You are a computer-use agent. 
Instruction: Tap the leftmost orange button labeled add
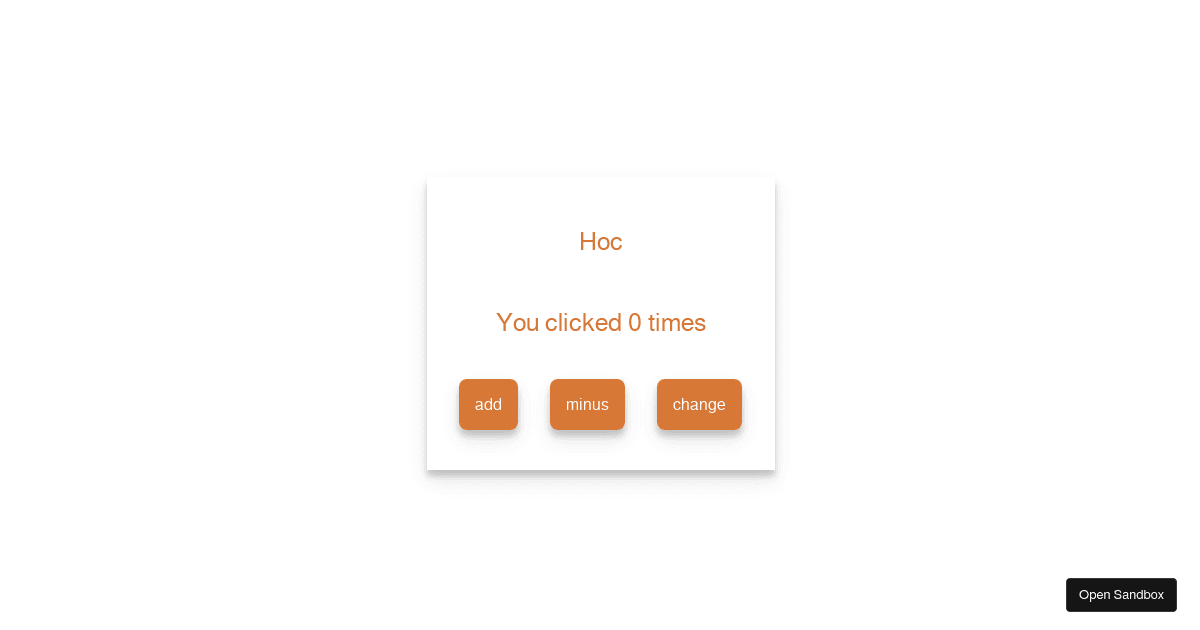(488, 404)
